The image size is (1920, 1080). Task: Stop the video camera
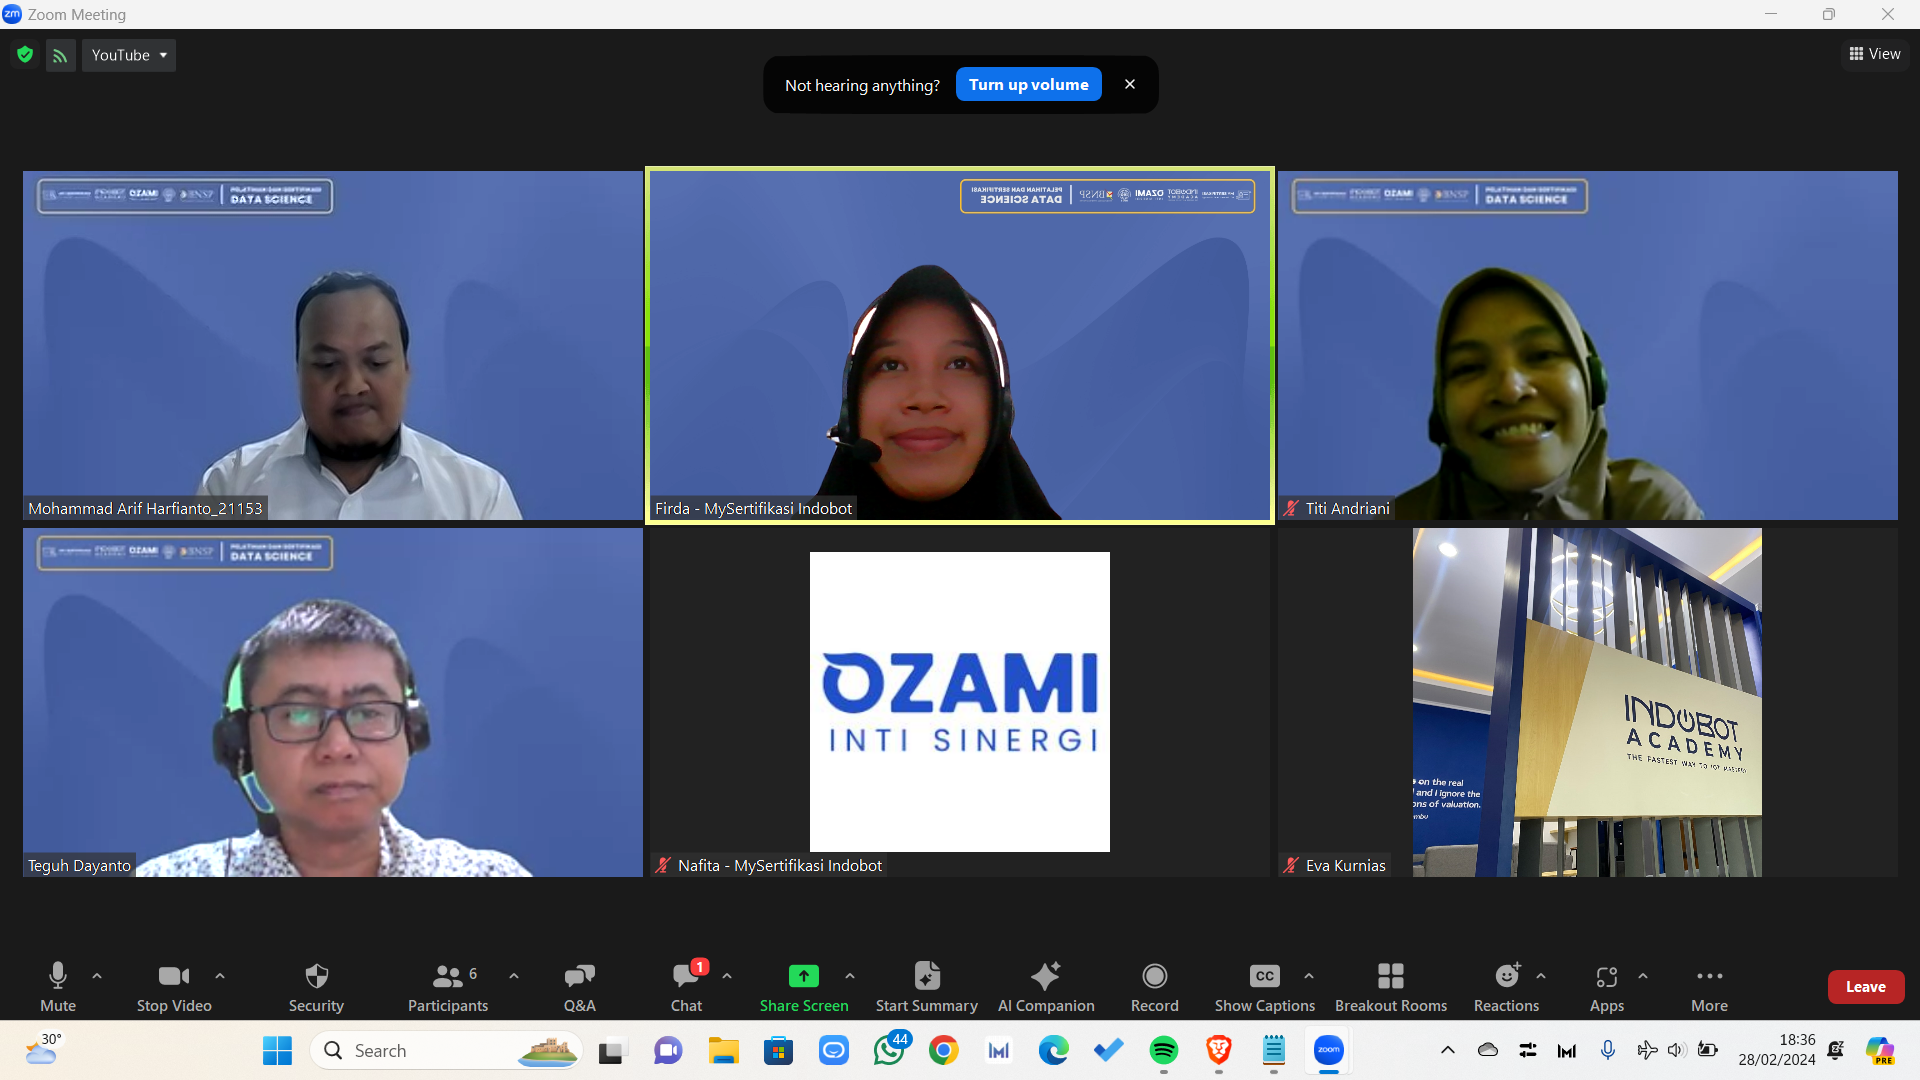(173, 987)
